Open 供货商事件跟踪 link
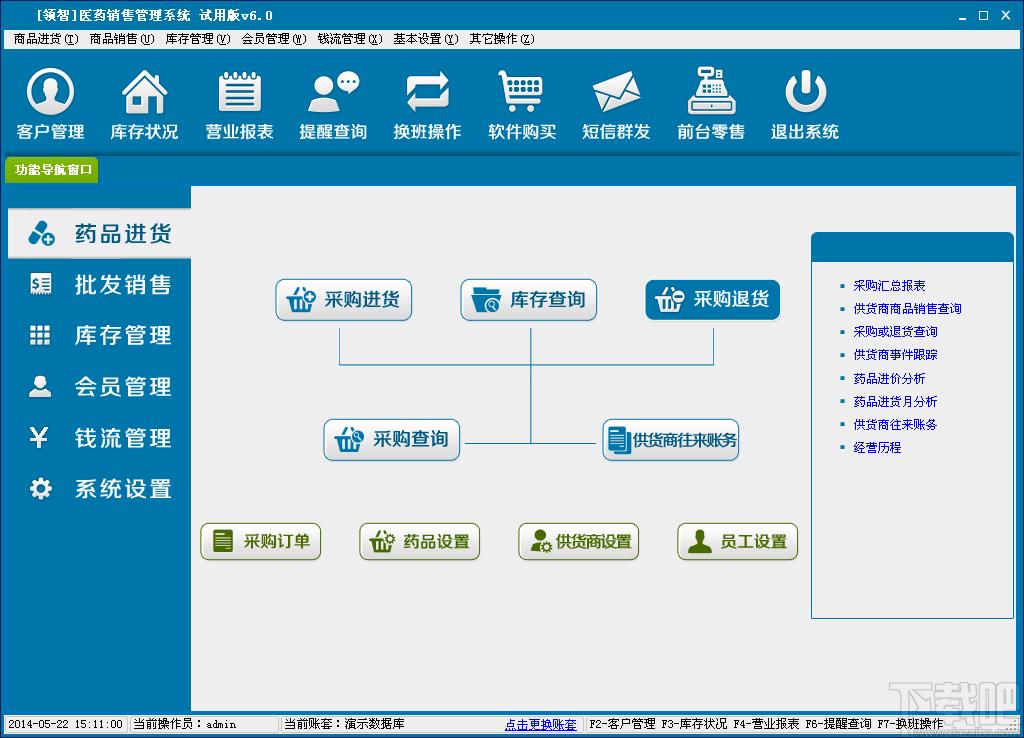Screen dimensions: 1024x738 (895, 355)
